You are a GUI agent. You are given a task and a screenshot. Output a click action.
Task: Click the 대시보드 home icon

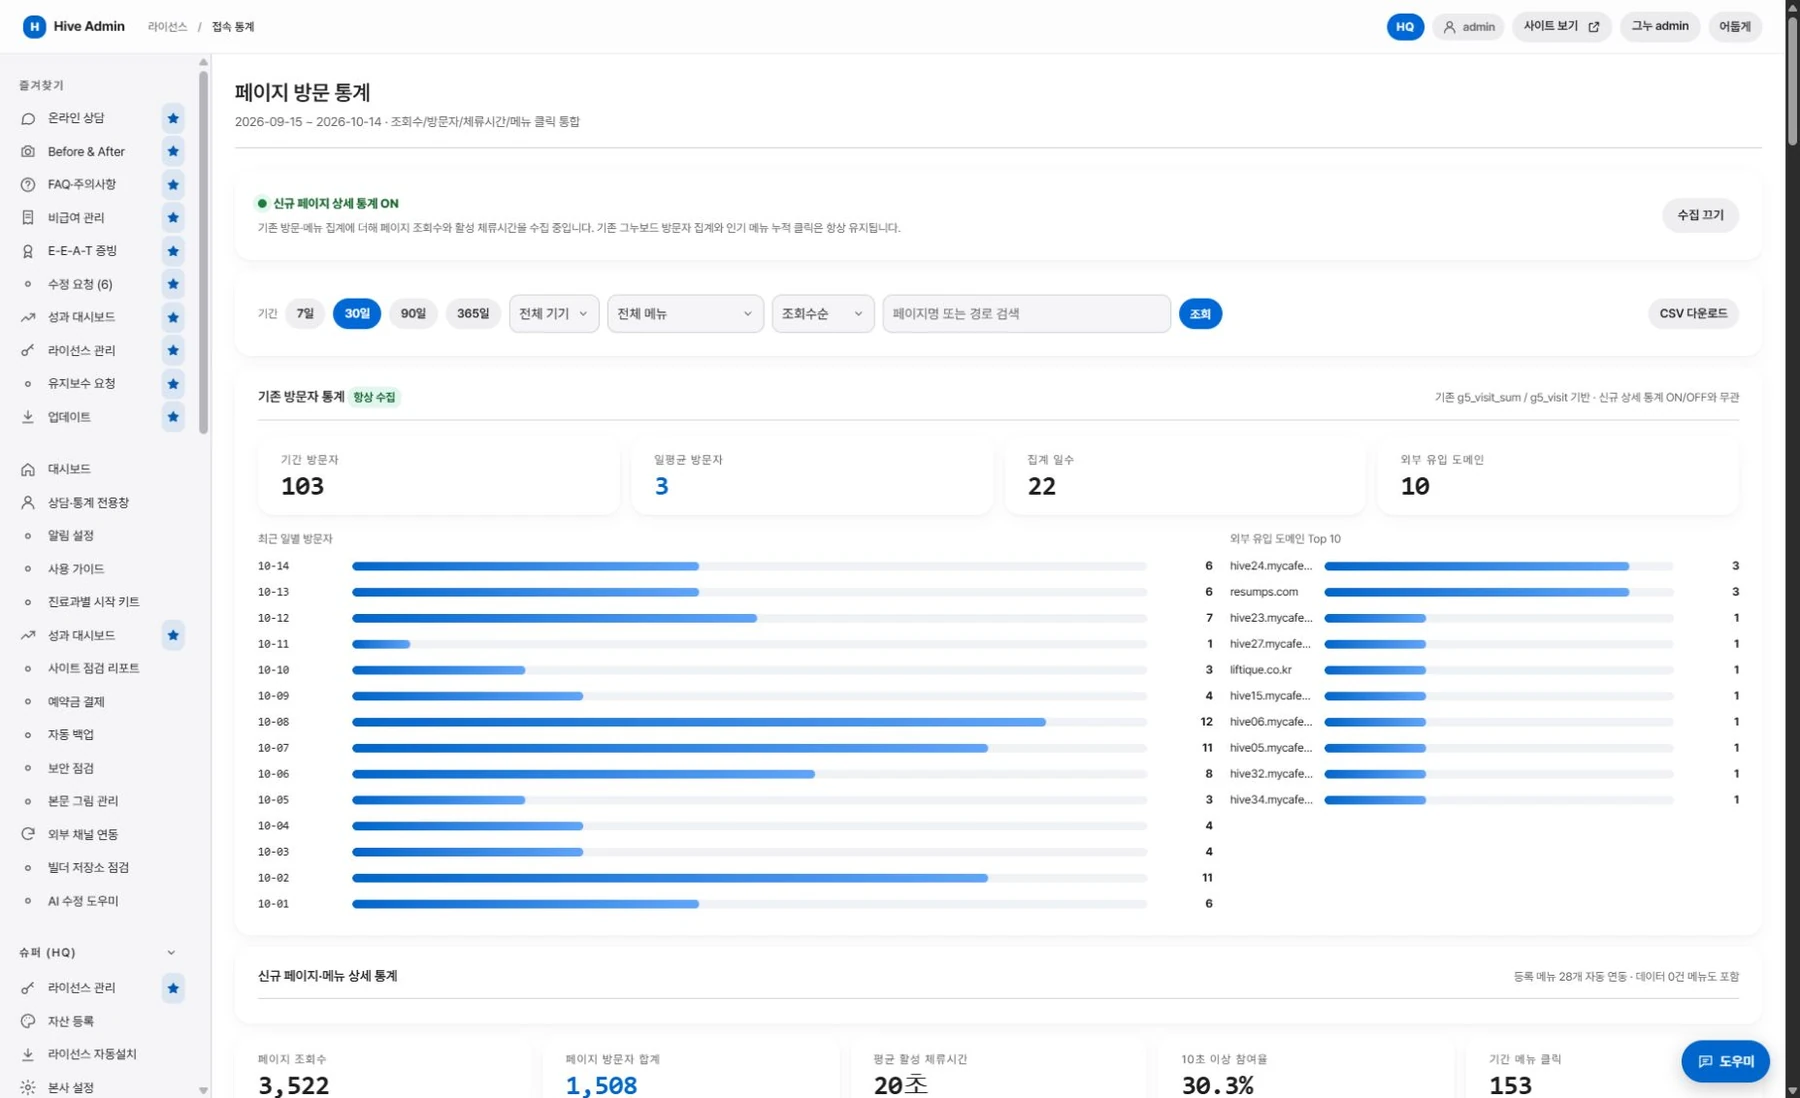pos(28,469)
